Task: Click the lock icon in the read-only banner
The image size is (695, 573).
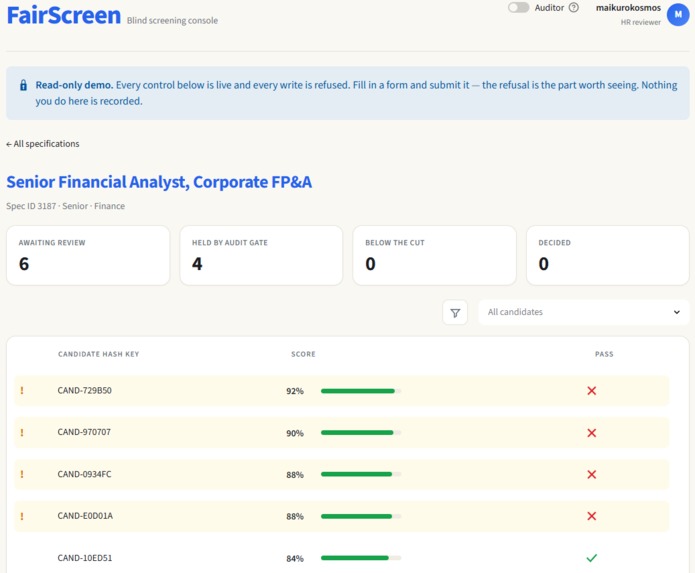Action: tap(23, 85)
